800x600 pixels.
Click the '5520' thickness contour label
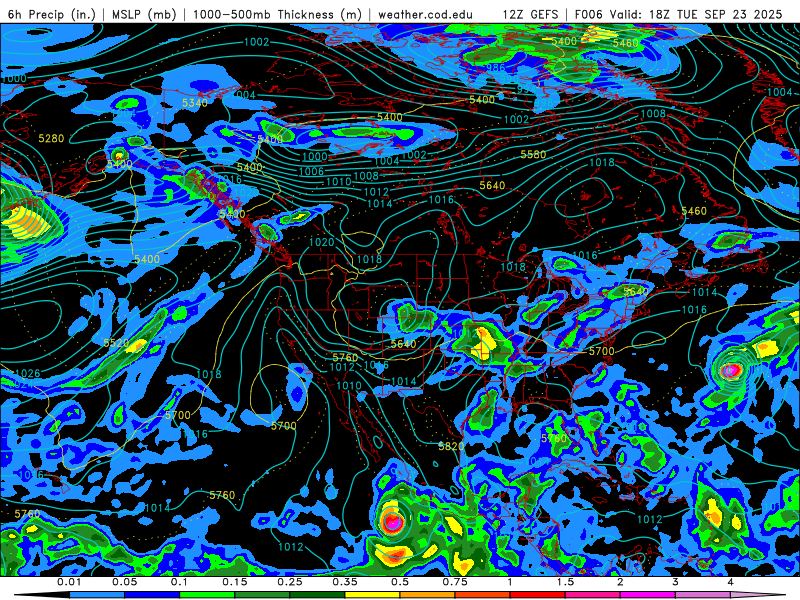click(116, 343)
